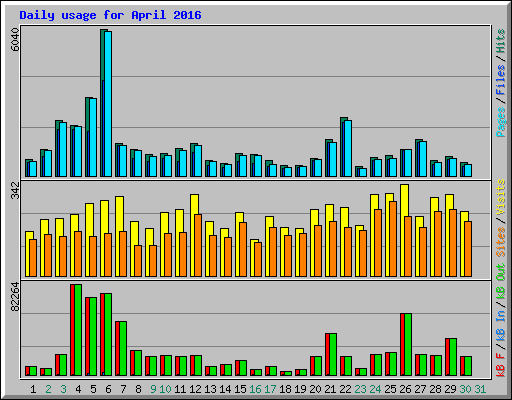Click day 5 on the x-axis
The height and width of the screenshot is (400, 512).
(x=93, y=389)
